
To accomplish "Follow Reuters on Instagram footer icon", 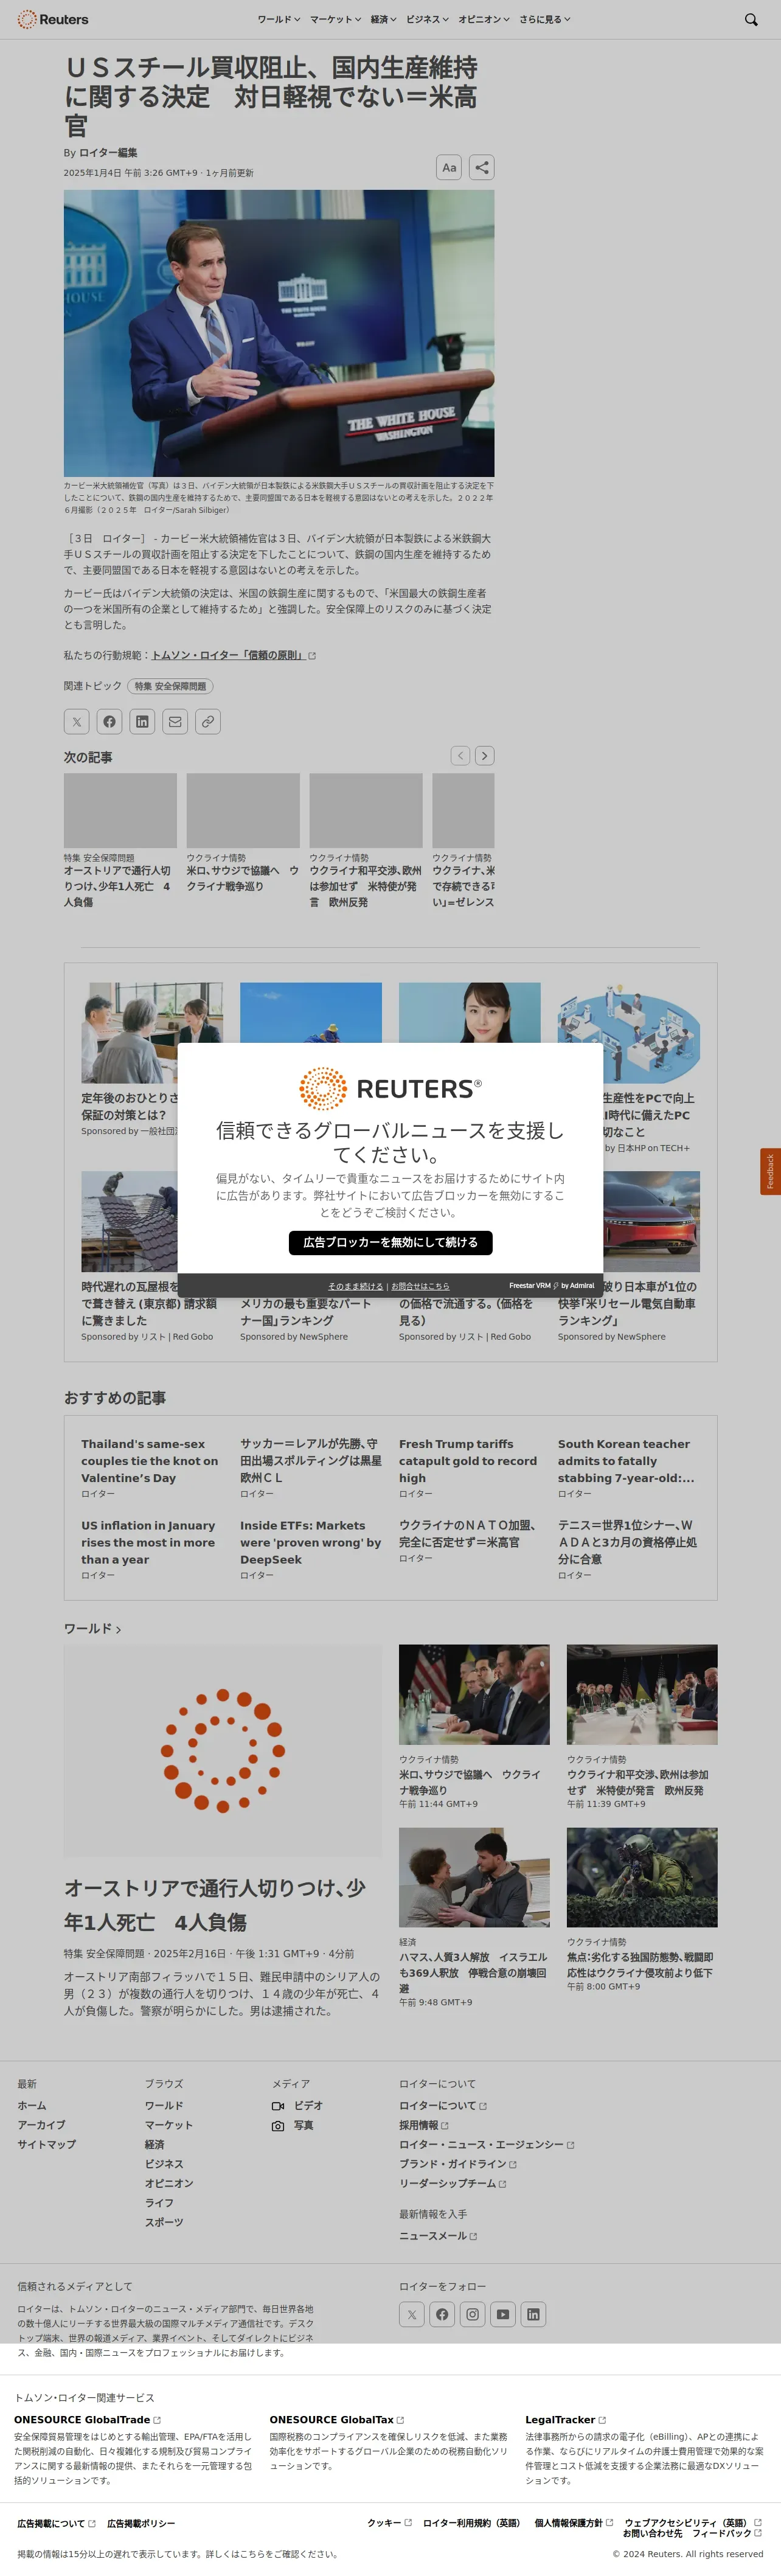I will coord(473,2314).
